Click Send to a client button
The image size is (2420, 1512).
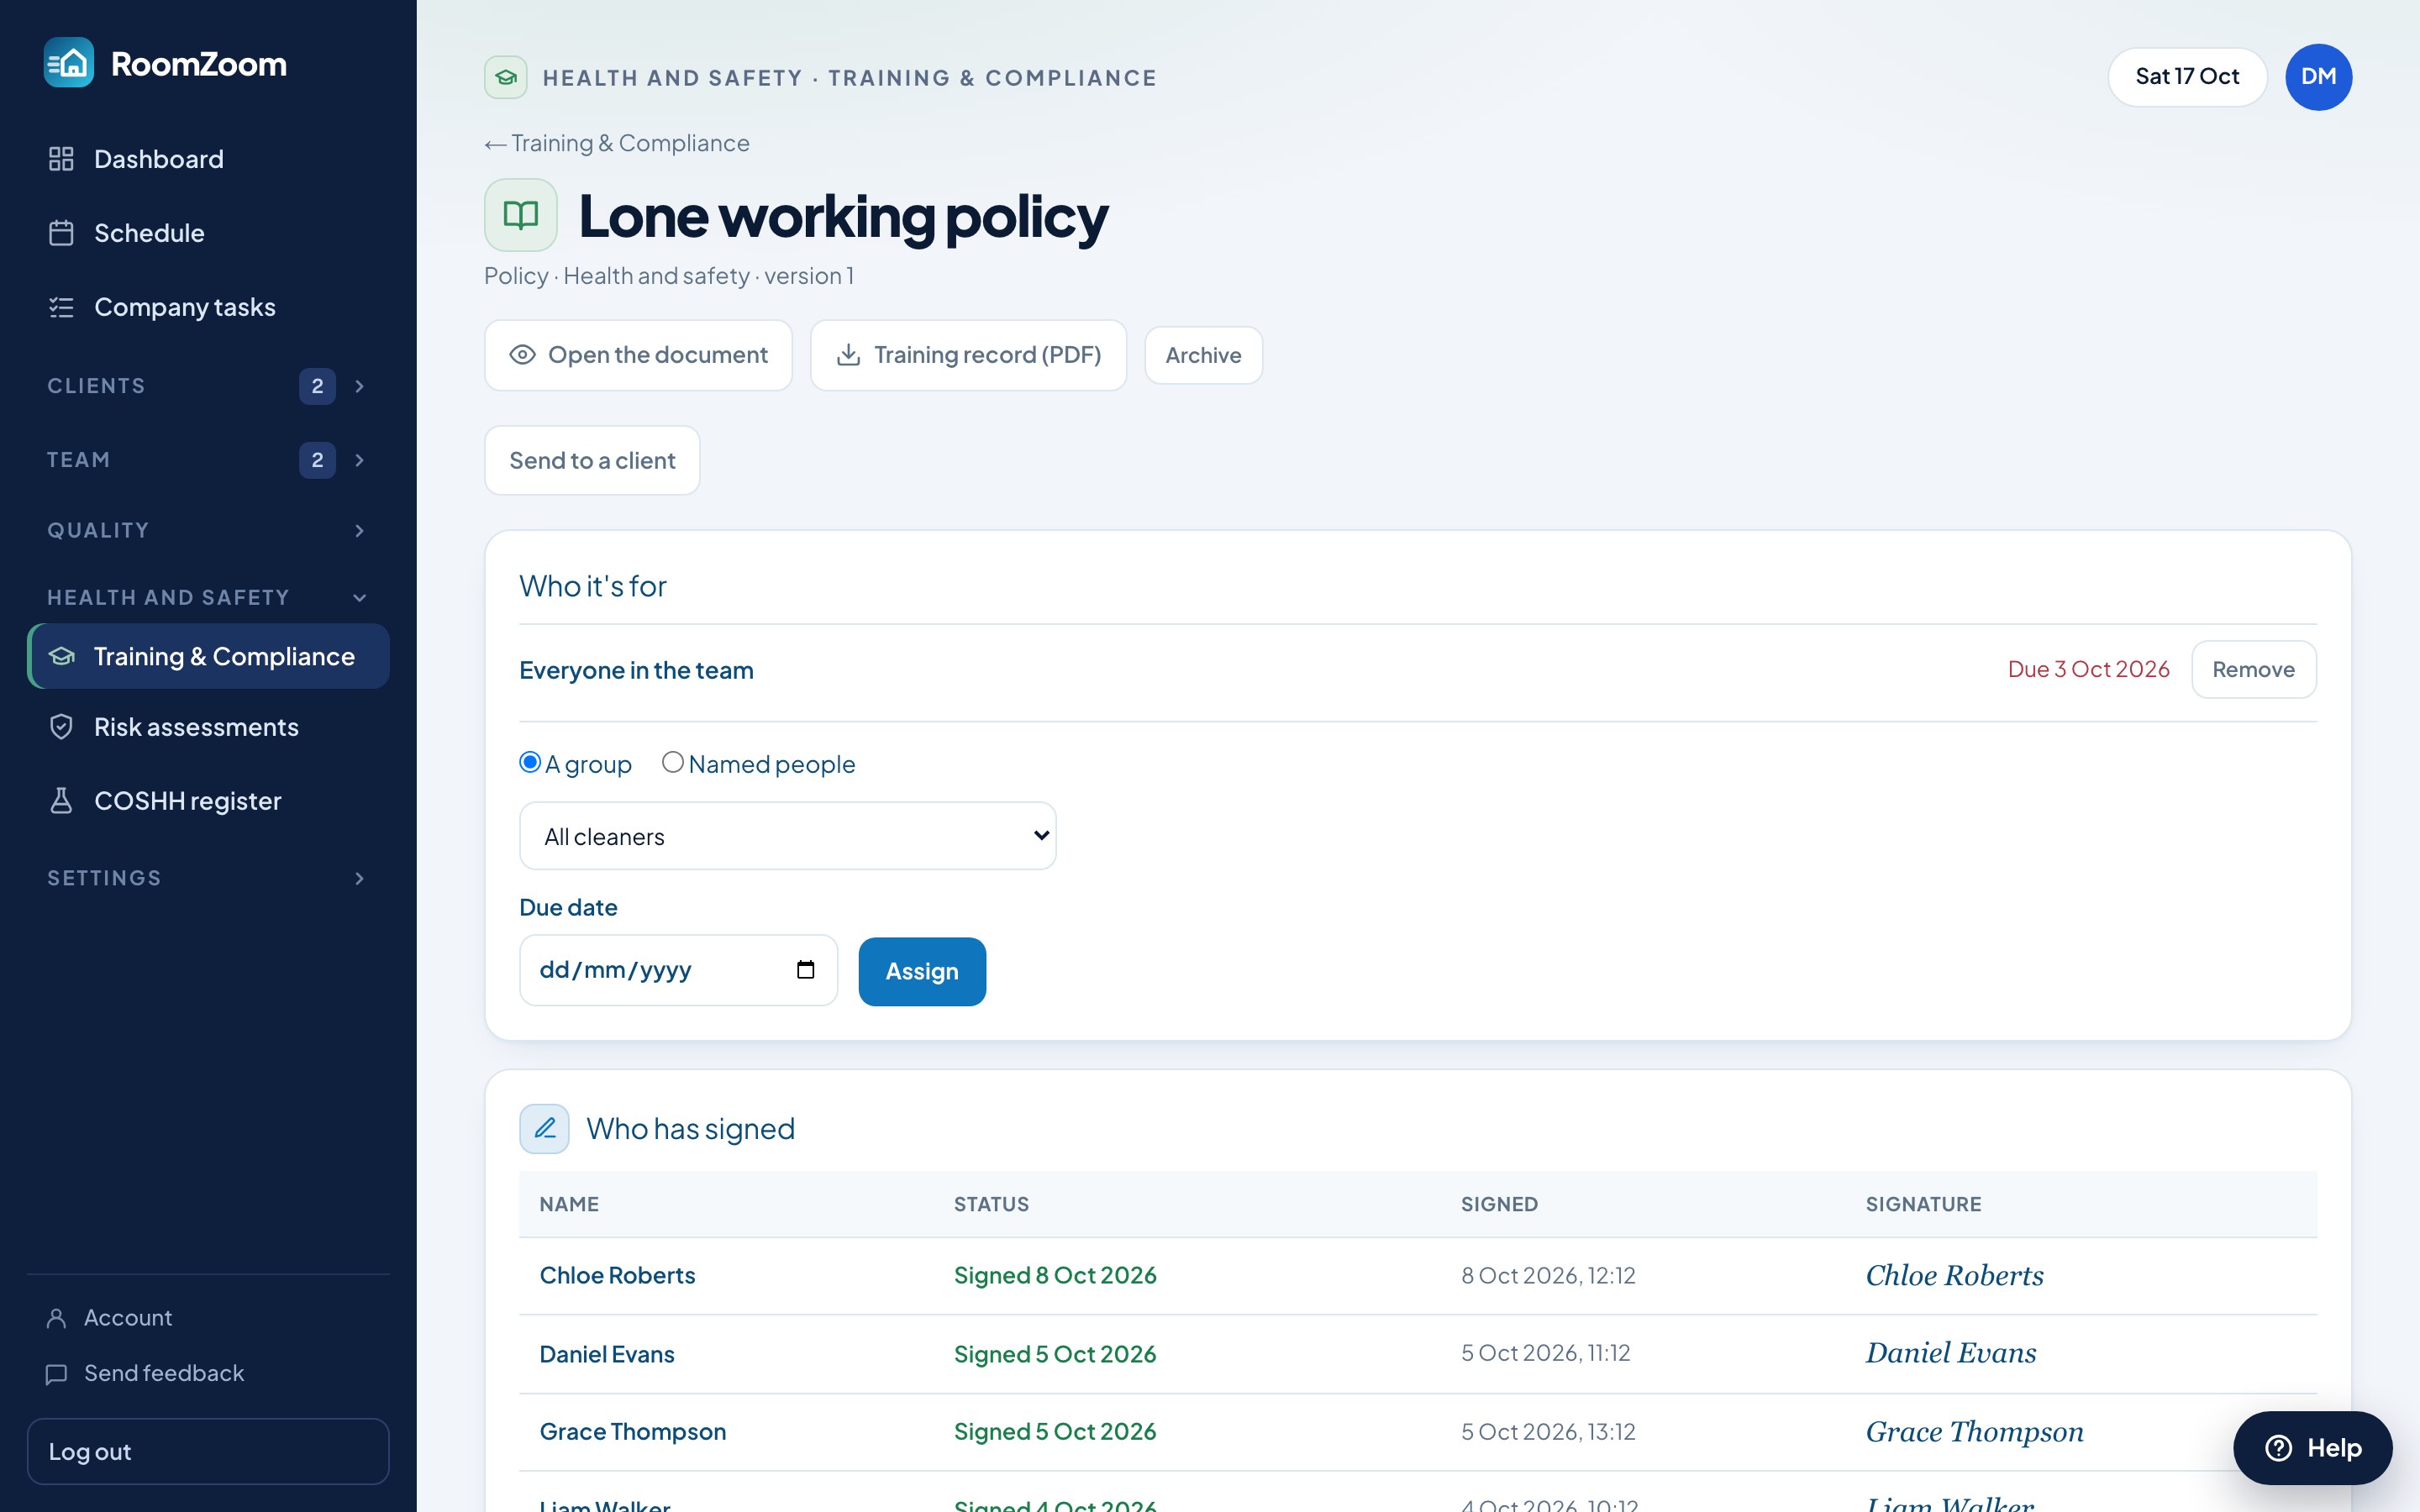click(x=592, y=460)
